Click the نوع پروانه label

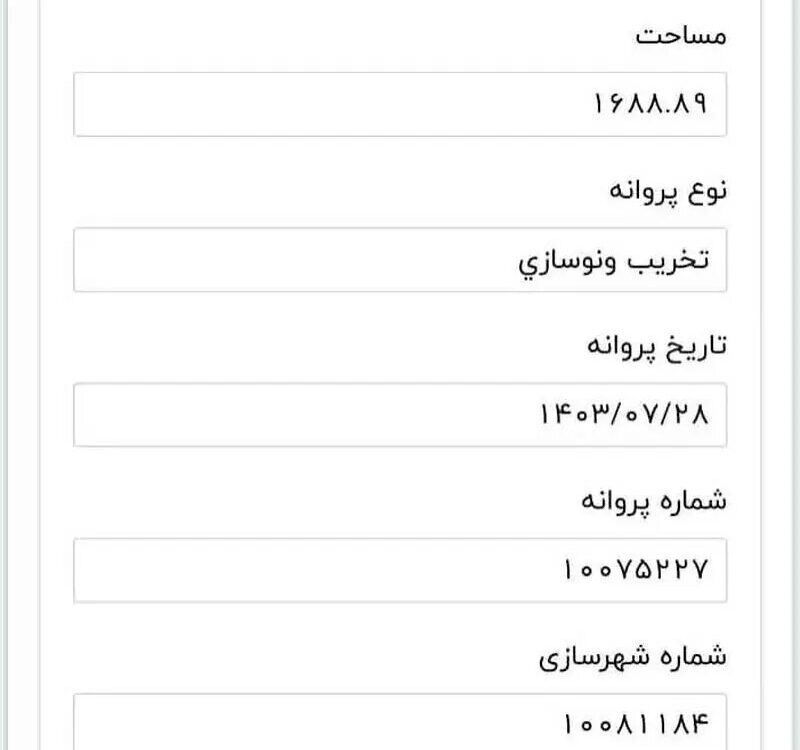click(668, 191)
